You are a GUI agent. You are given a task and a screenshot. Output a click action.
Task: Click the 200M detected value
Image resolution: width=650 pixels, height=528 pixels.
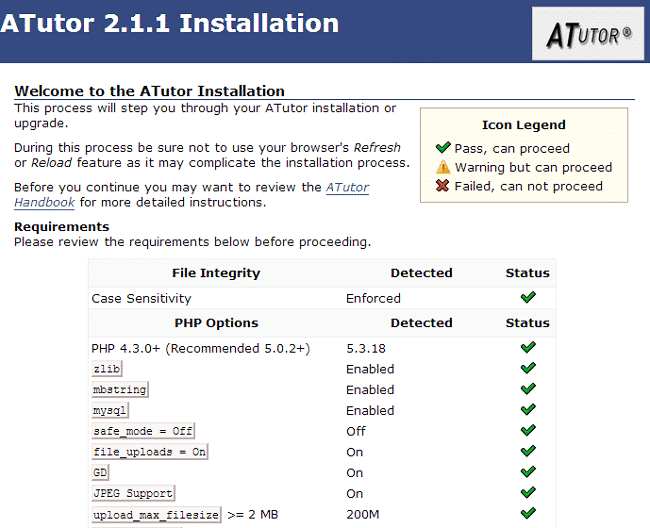tap(363, 515)
